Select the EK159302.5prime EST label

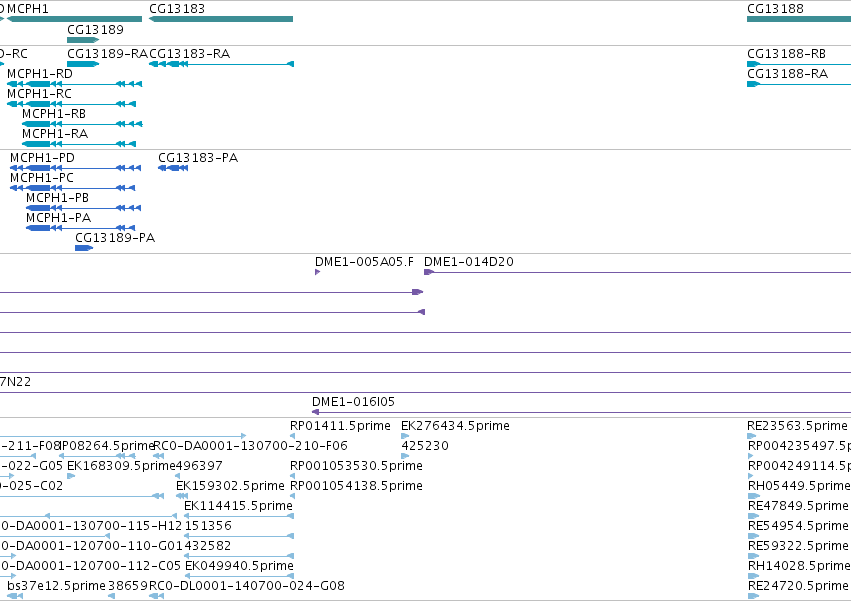[231, 486]
